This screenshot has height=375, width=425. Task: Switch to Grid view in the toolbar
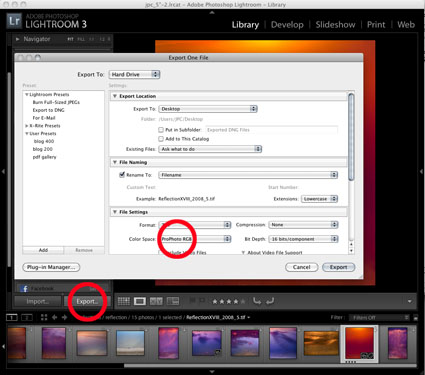coord(124,301)
